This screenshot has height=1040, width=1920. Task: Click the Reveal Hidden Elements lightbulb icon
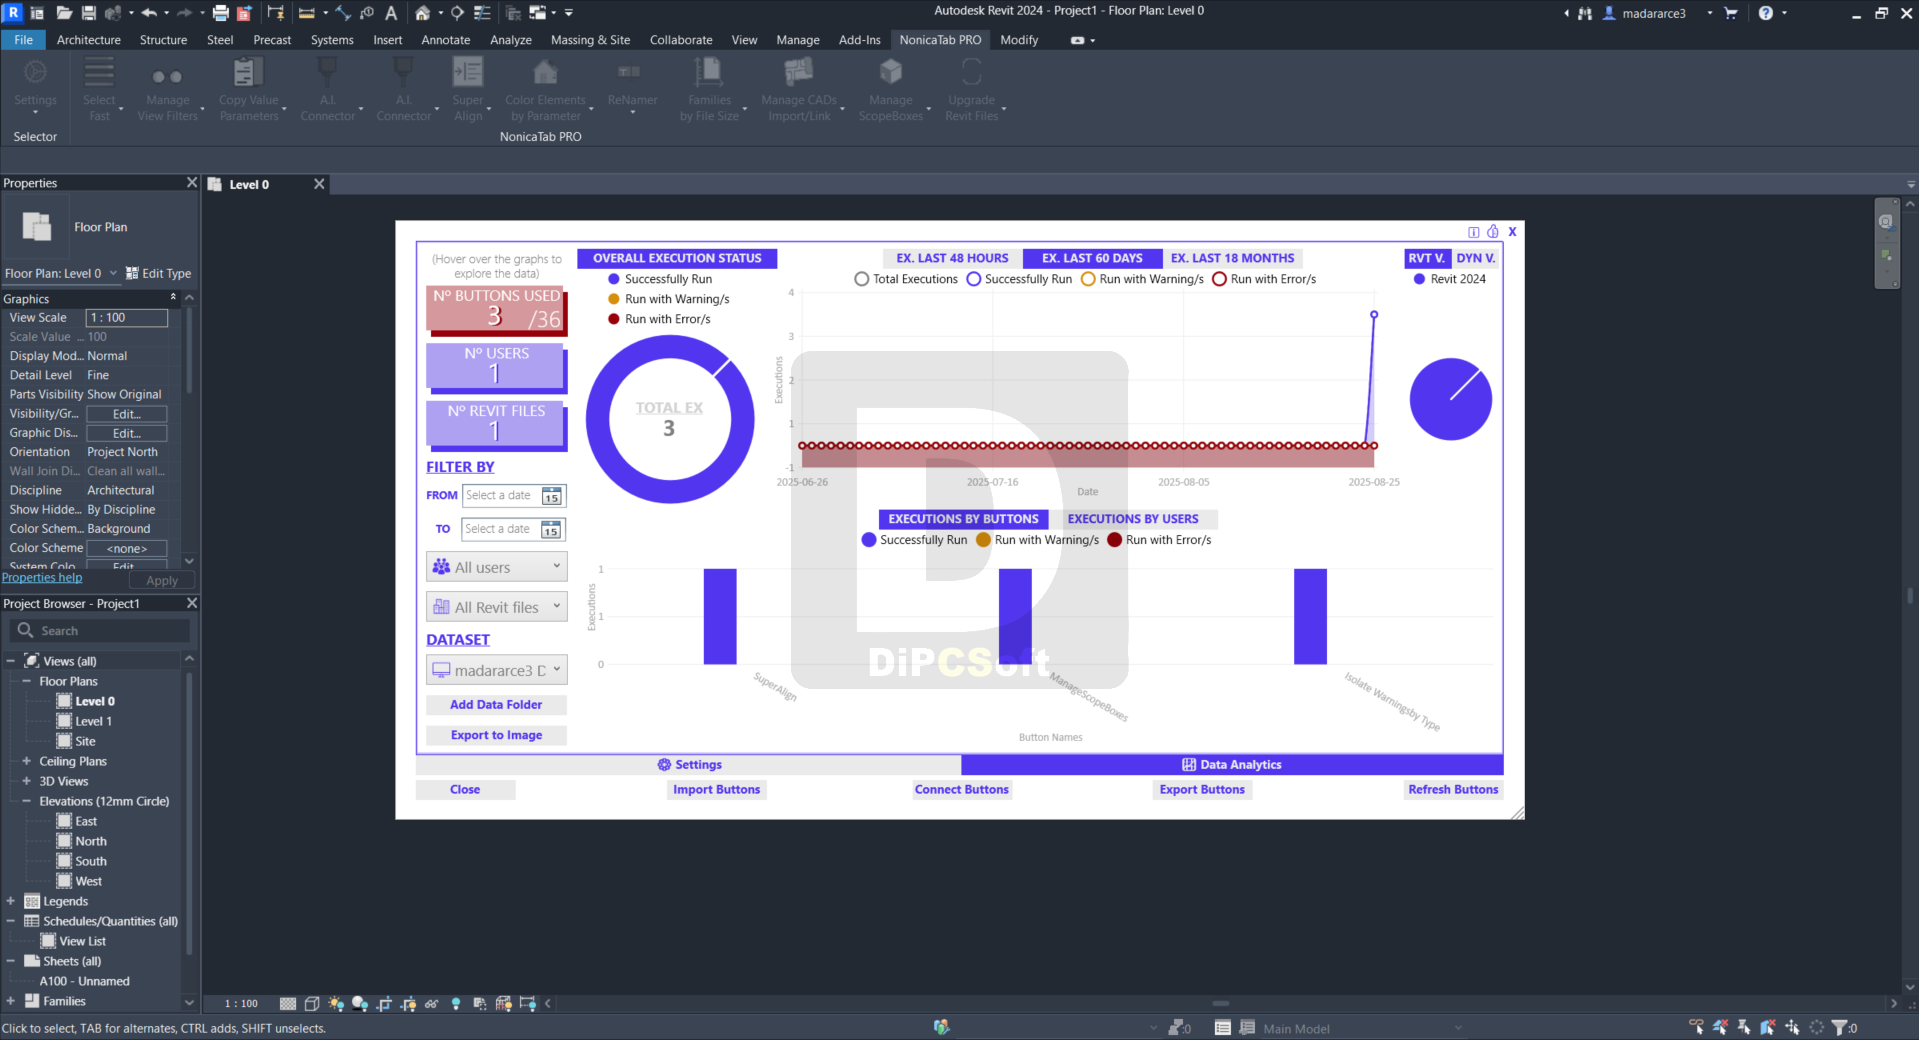point(456,1003)
